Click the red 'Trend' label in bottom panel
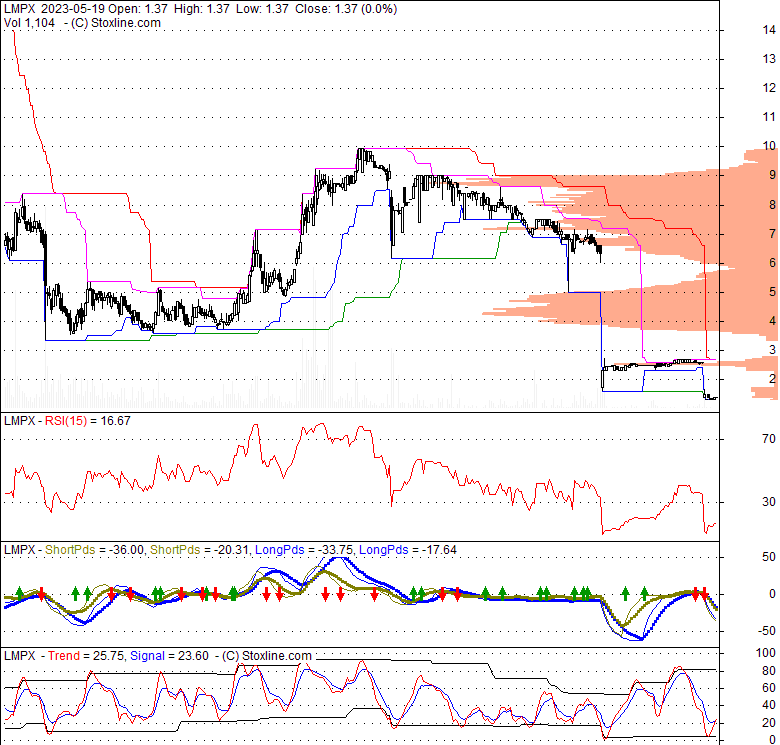The image size is (780, 745). [x=64, y=655]
